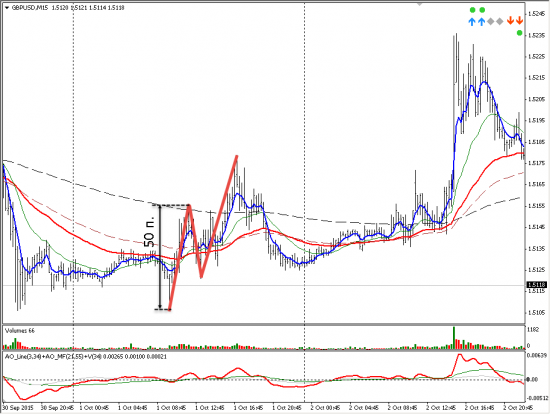Click the 1.5245 price scale label
The height and width of the screenshot is (414, 550).
(x=536, y=14)
